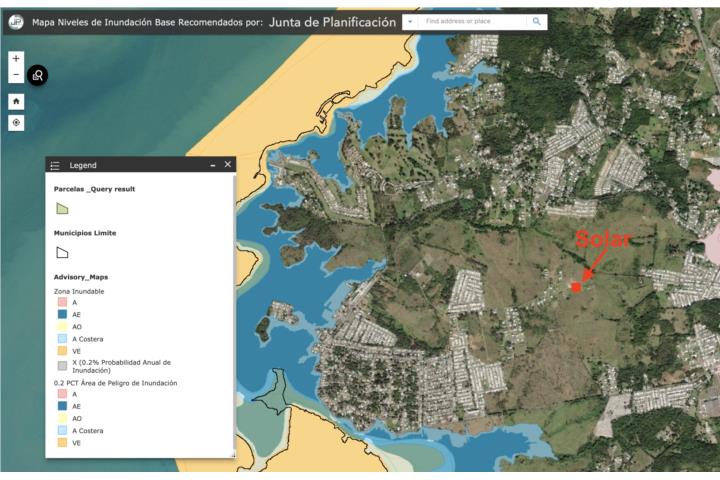Click the magnifier search button

[x=536, y=21]
